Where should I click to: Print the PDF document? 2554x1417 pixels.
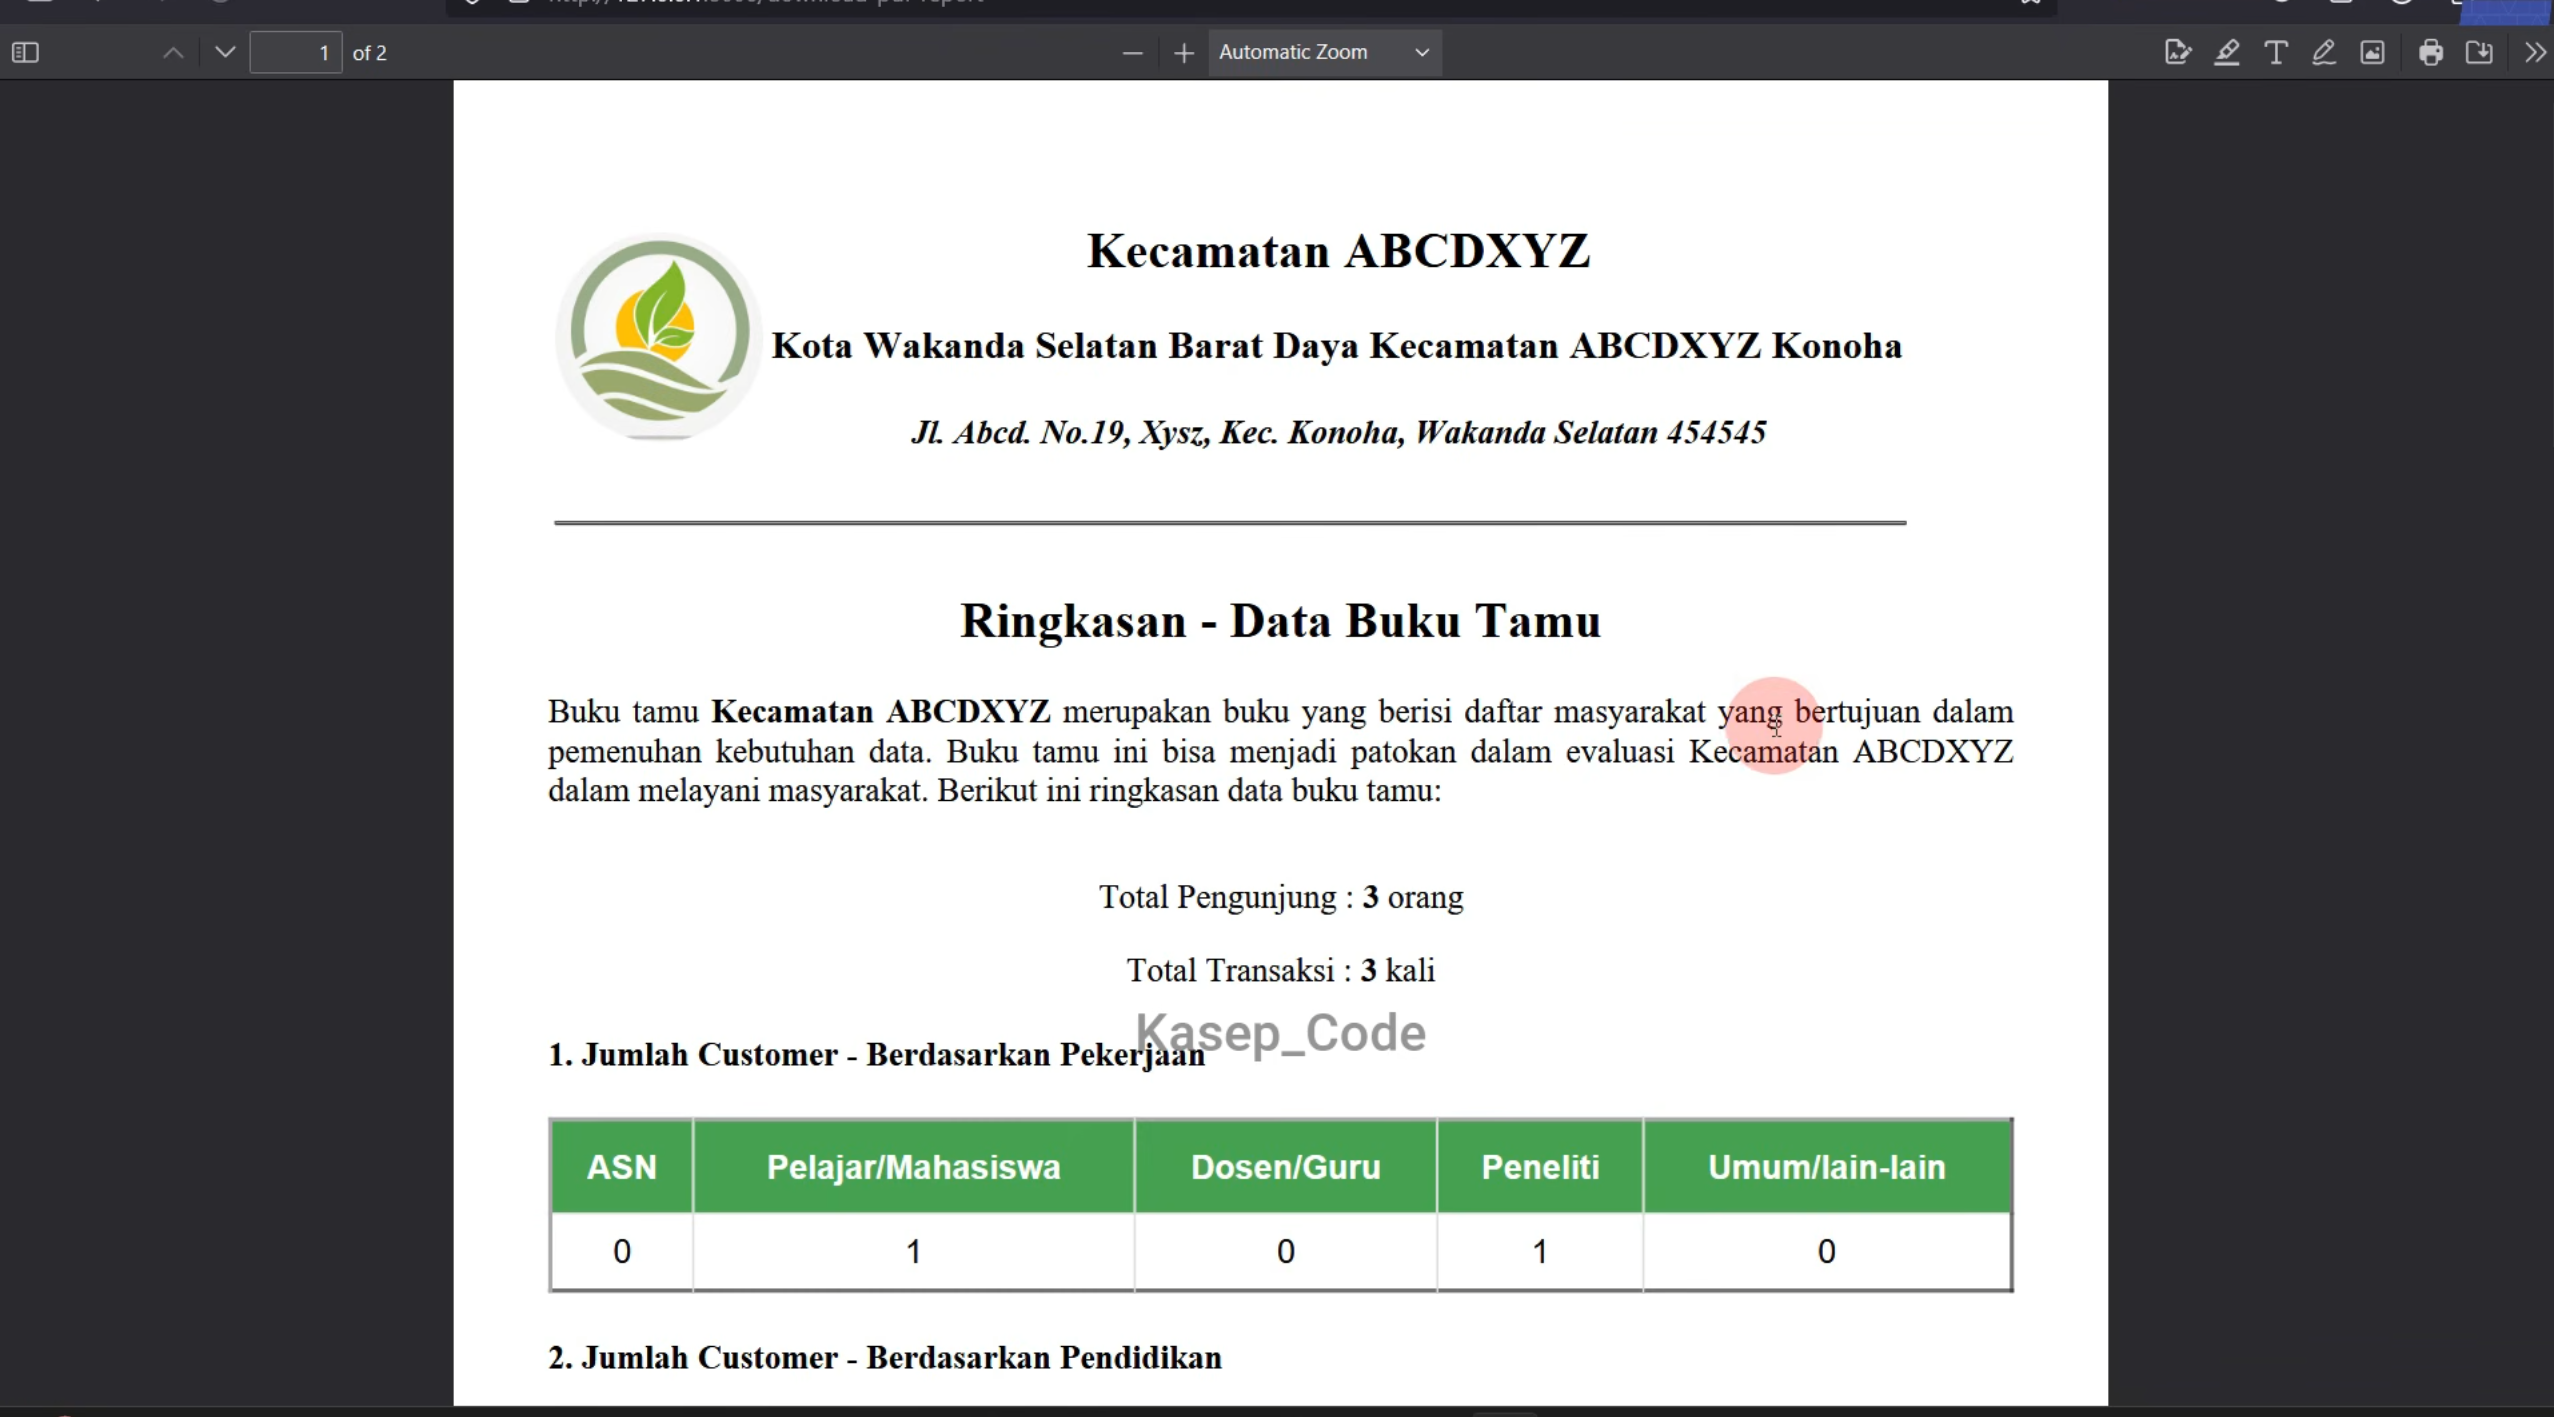coord(2431,52)
